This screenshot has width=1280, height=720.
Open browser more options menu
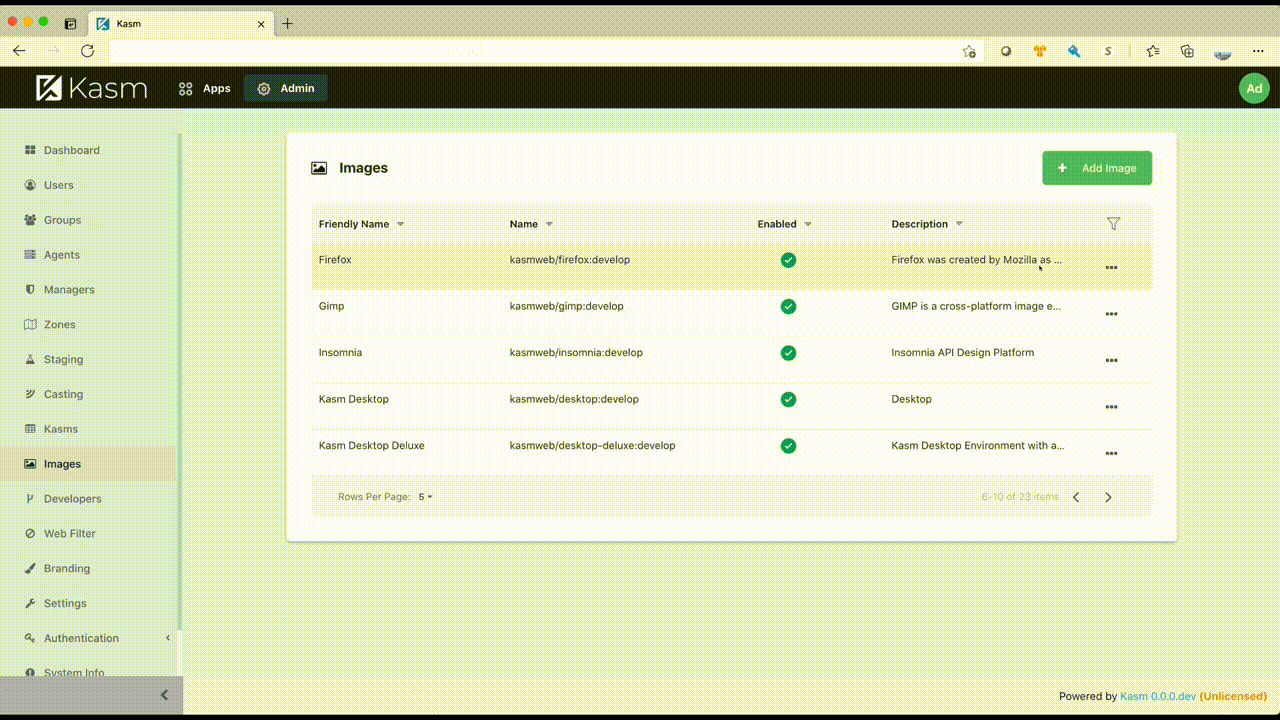point(1258,51)
